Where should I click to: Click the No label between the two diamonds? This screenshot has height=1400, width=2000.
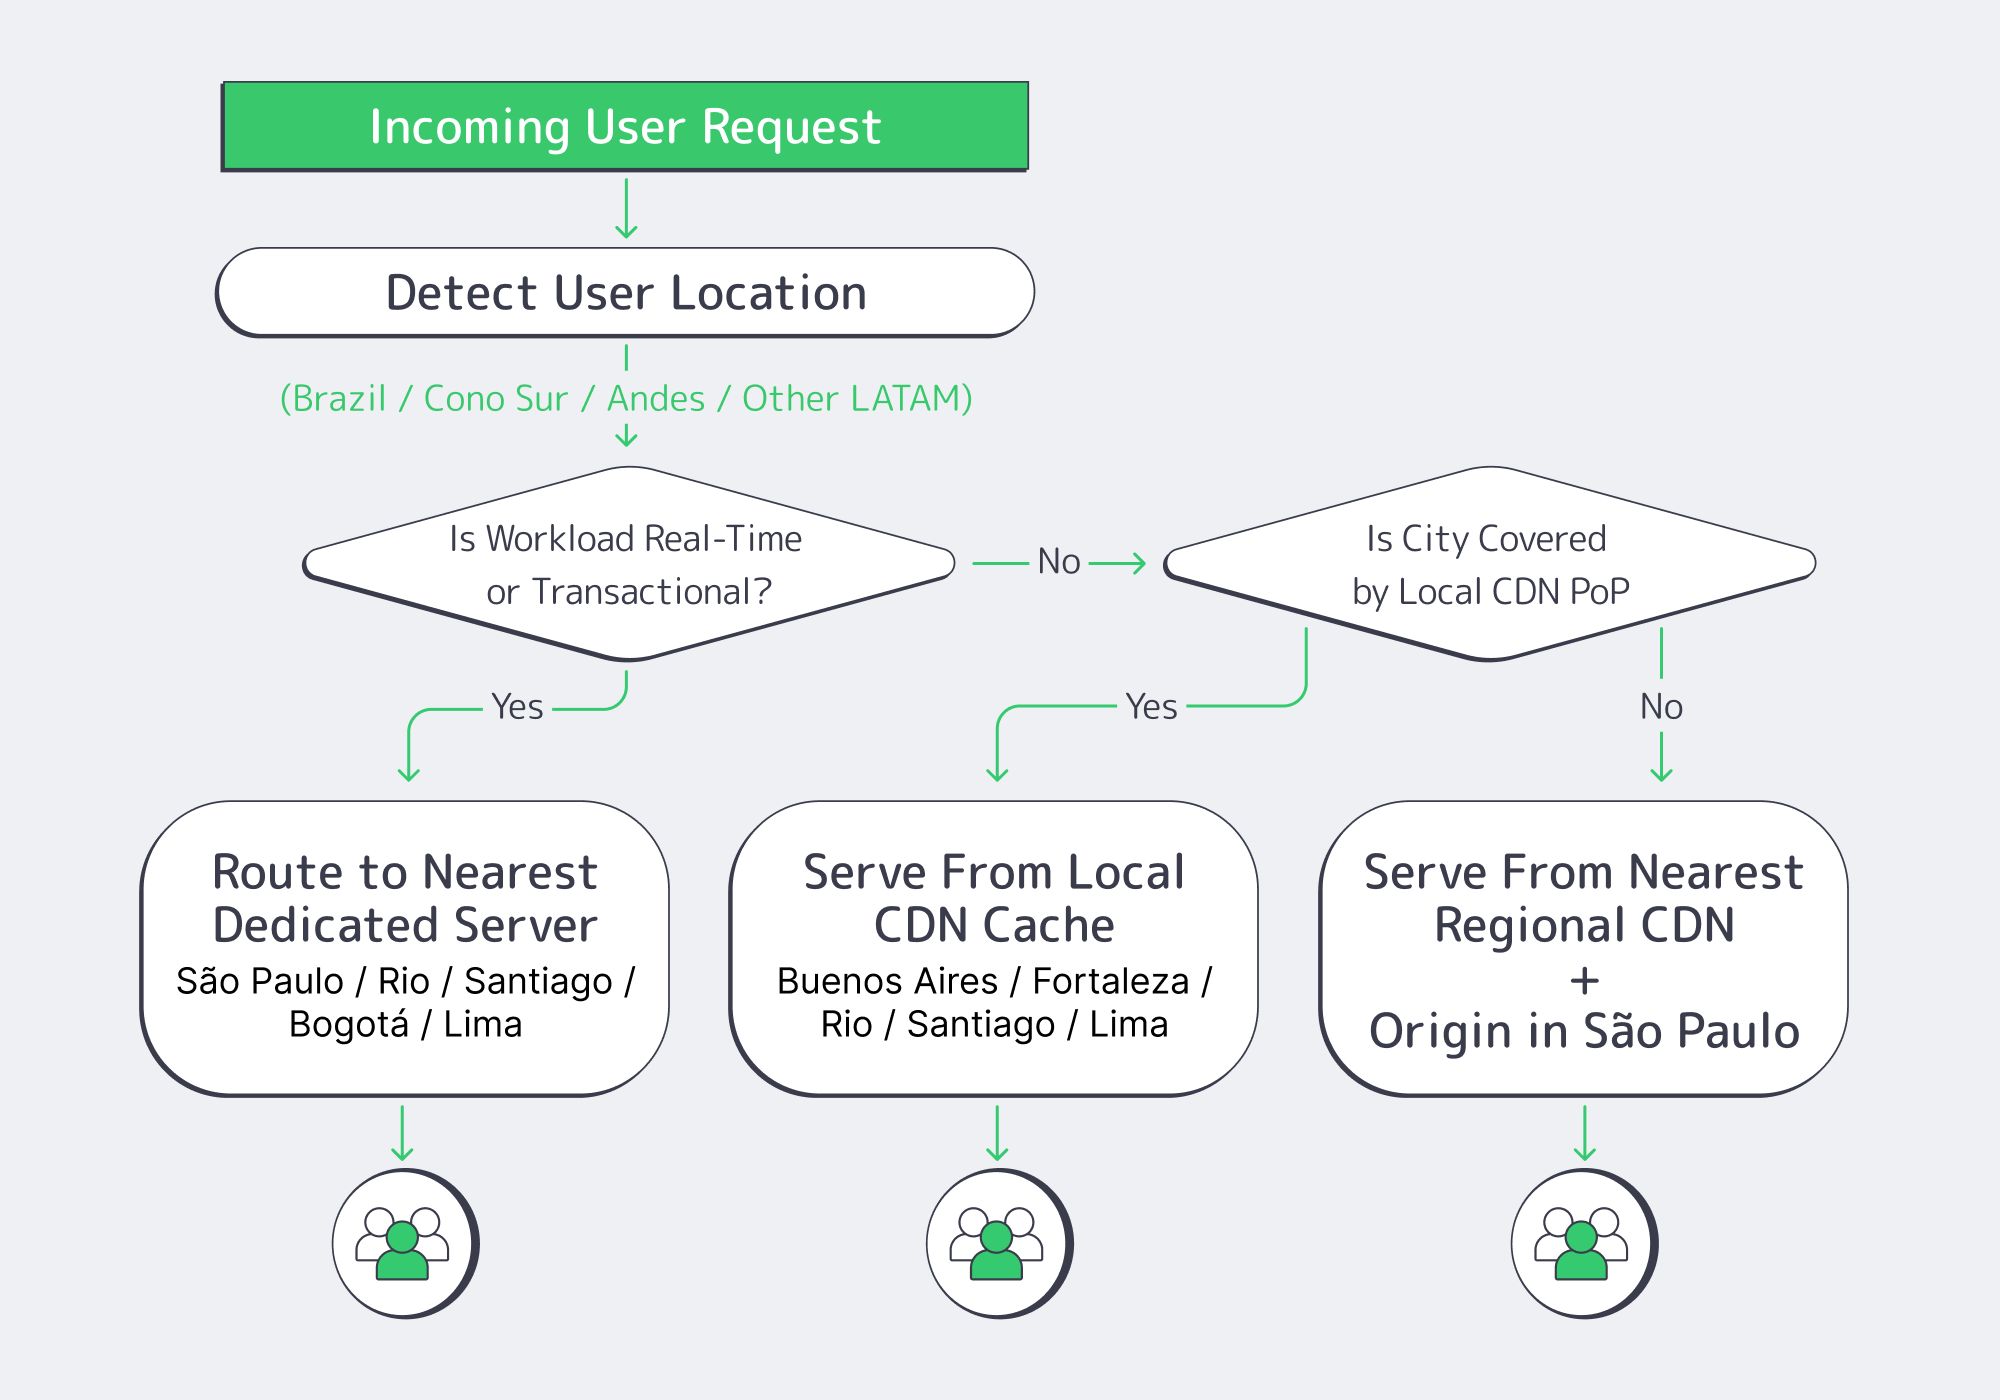pyautogui.click(x=1058, y=562)
